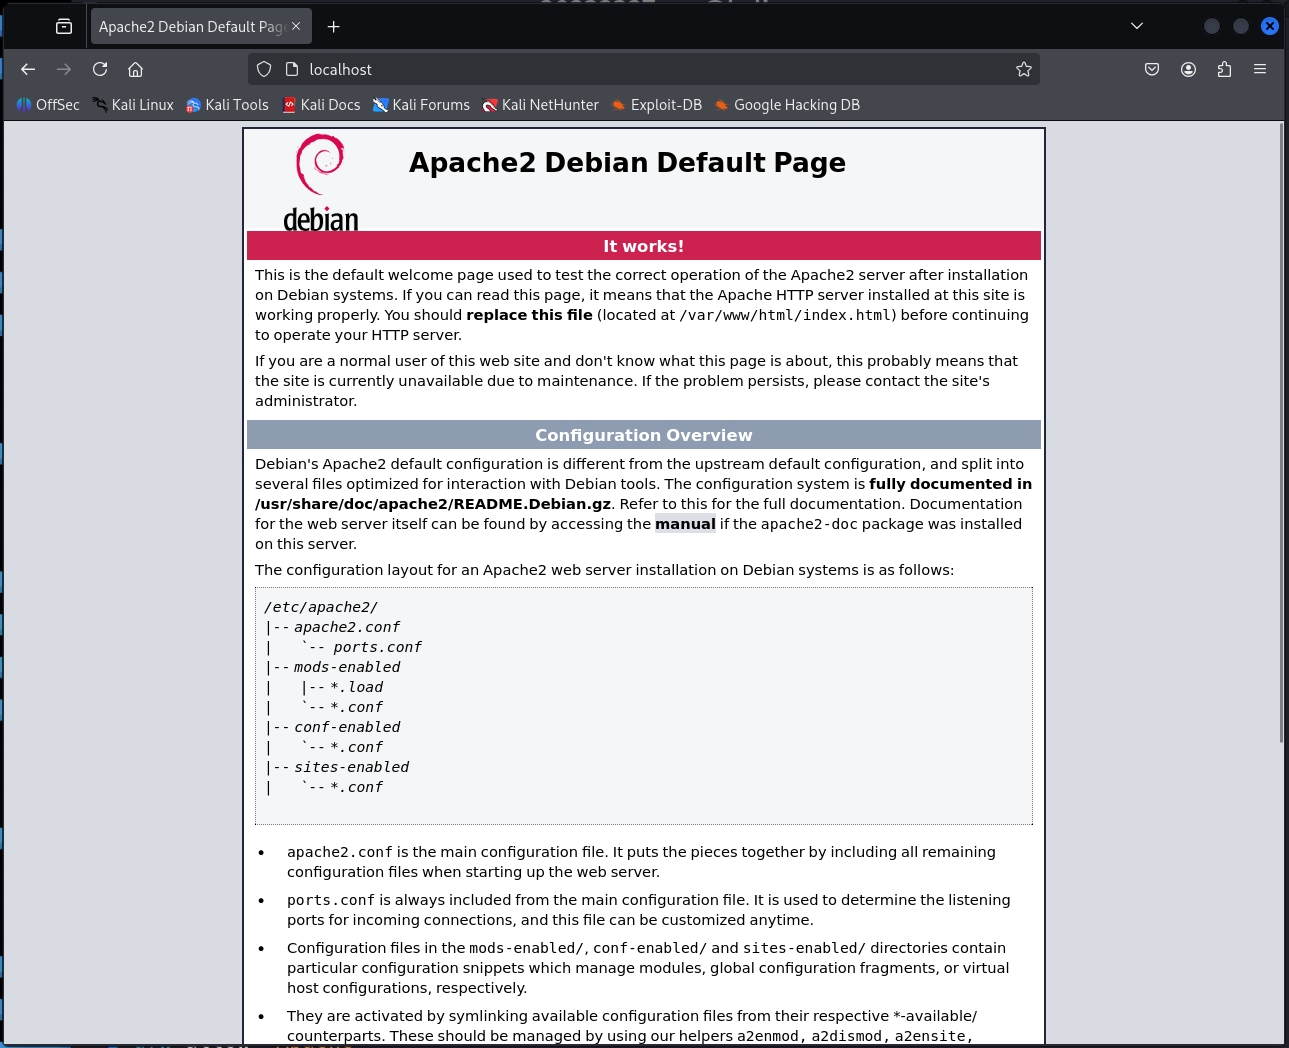This screenshot has width=1289, height=1048.
Task: Click the ports.conf line in tree
Action: [377, 647]
